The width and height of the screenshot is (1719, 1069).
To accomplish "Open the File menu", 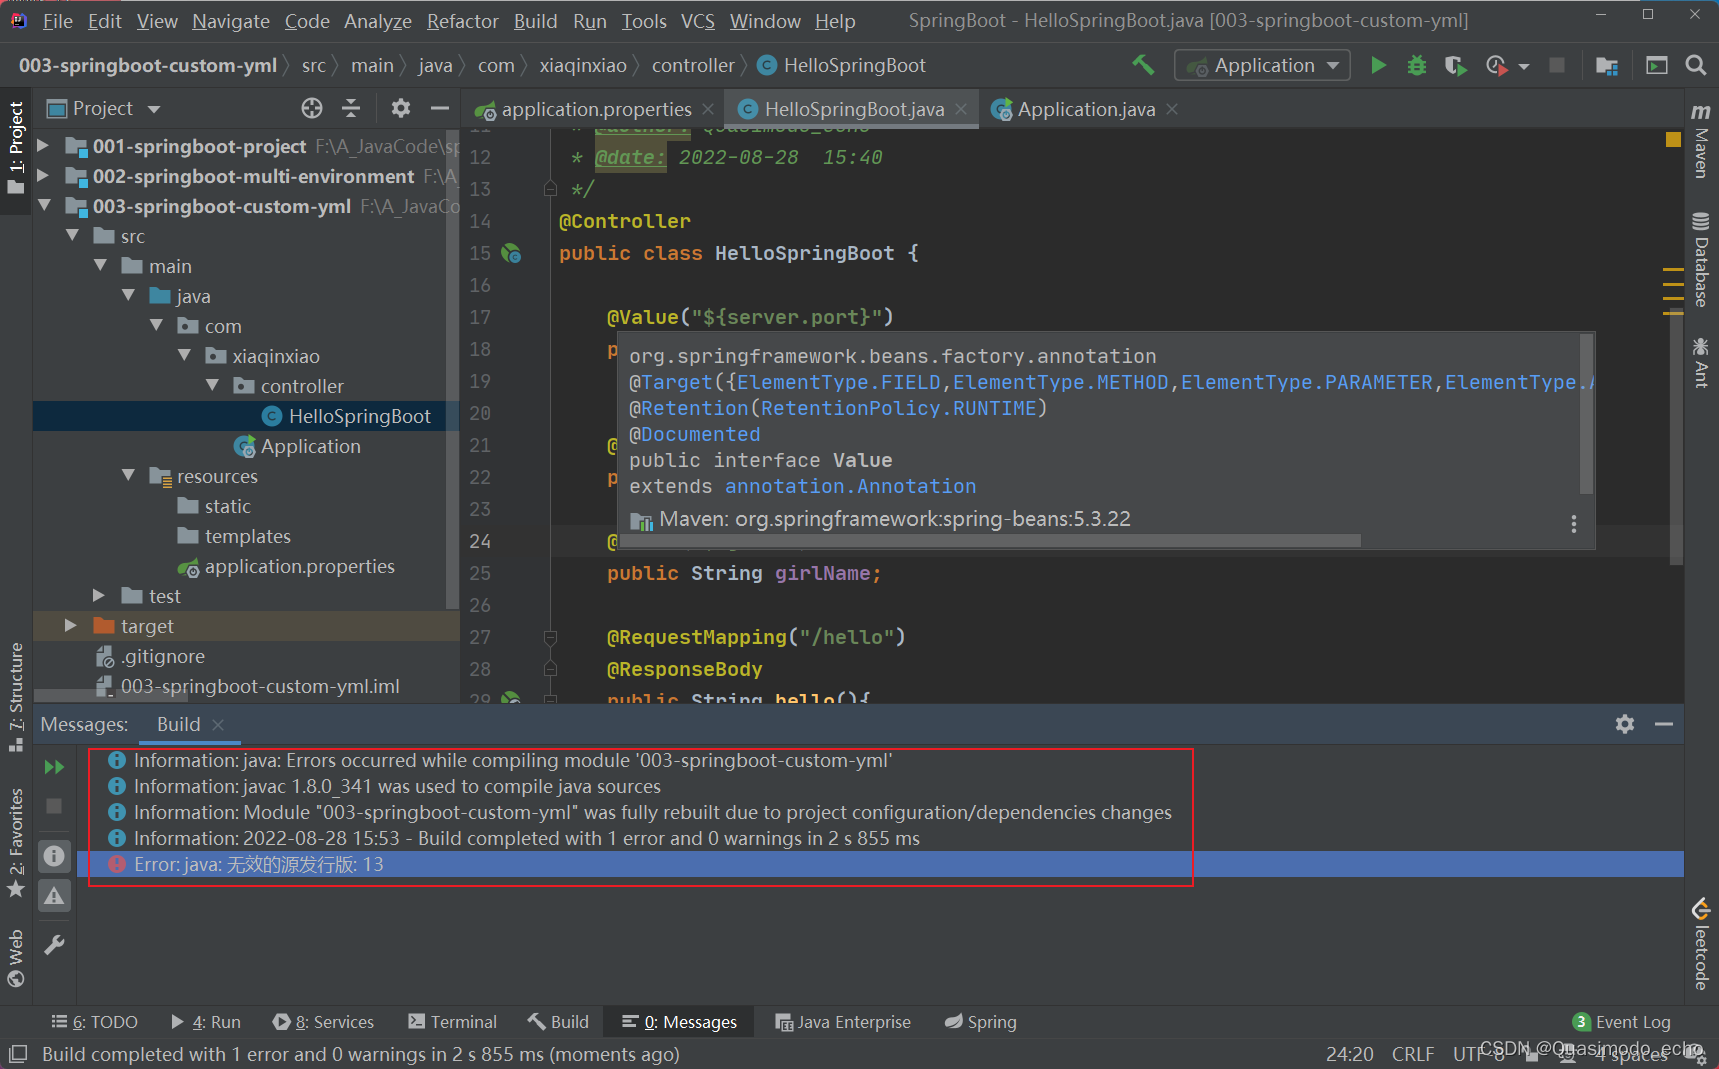I will tap(57, 21).
